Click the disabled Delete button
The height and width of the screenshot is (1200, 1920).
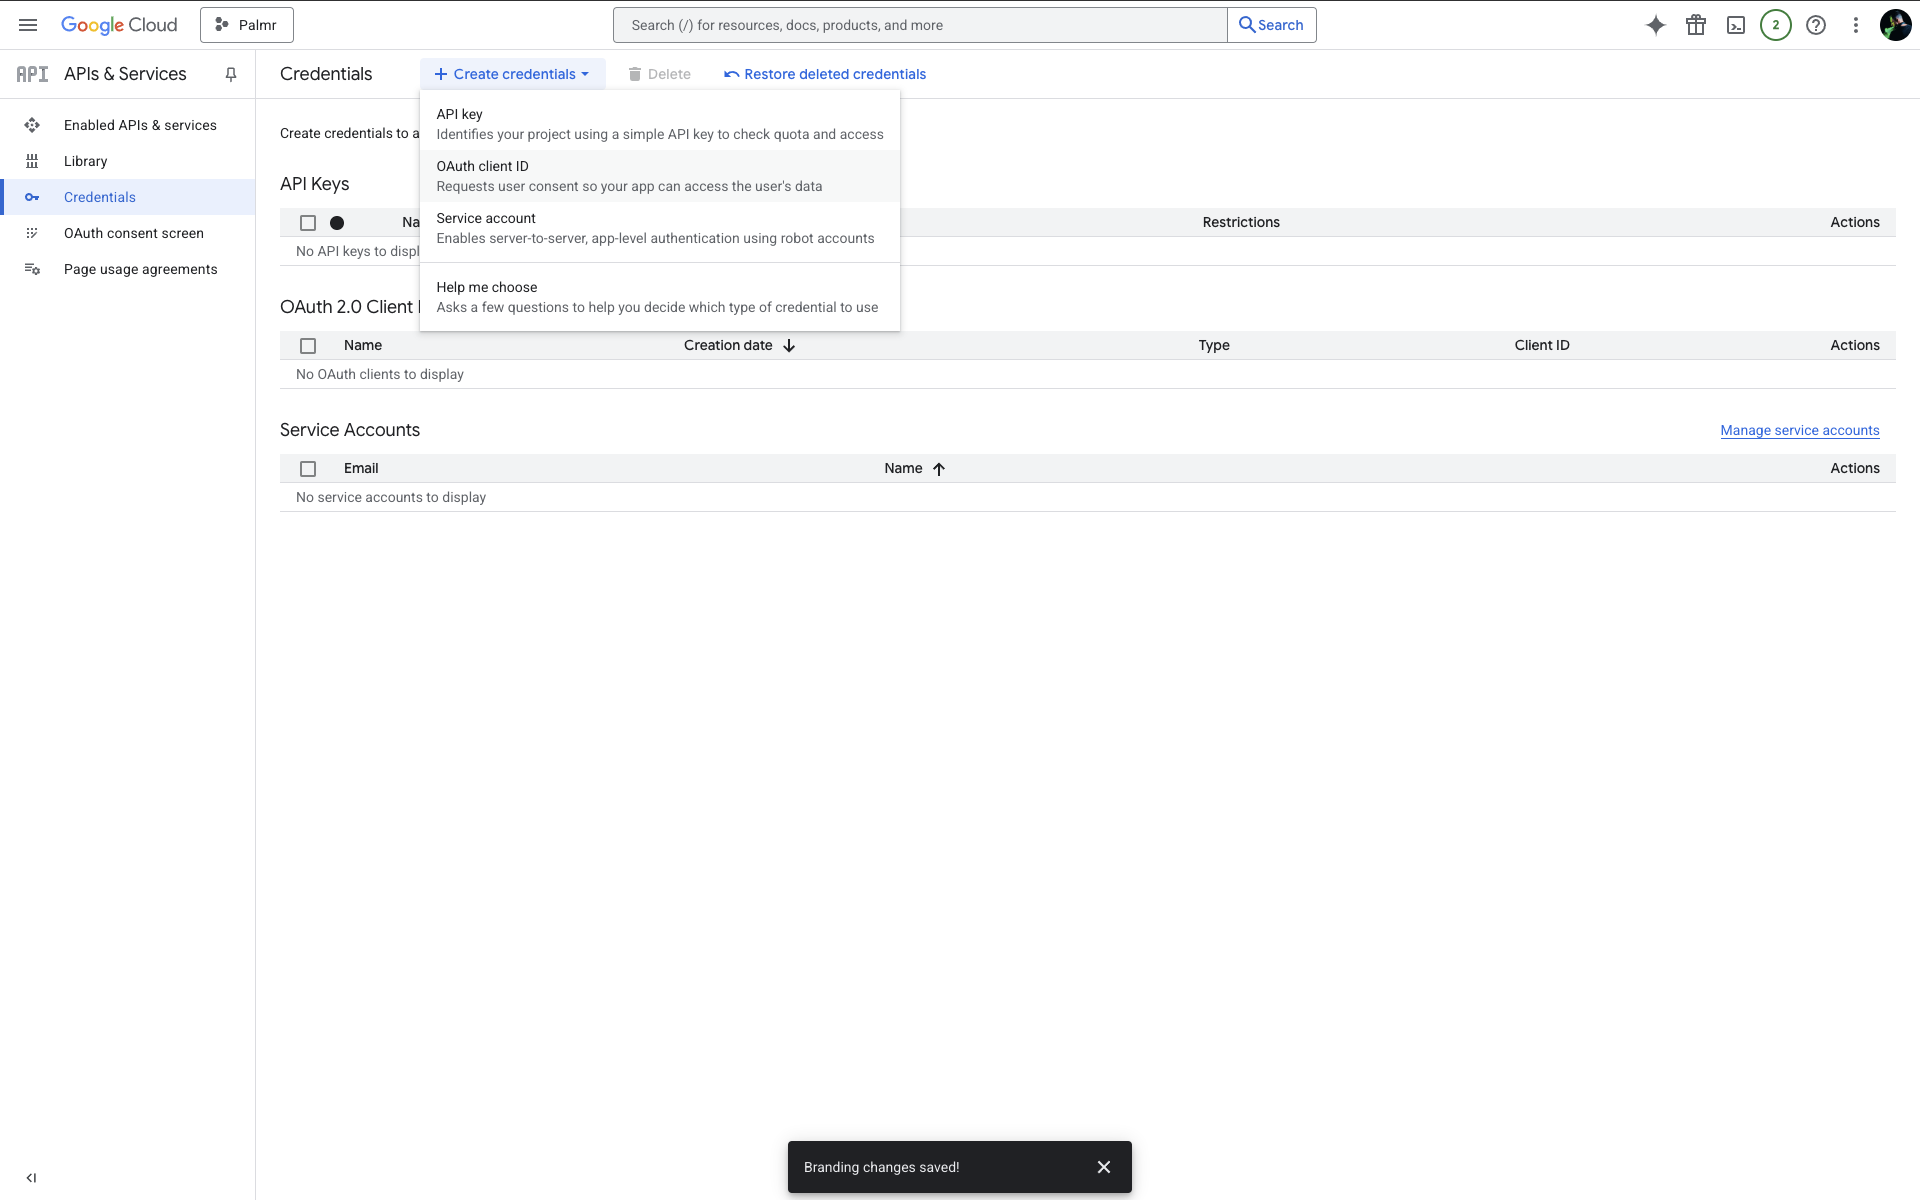pyautogui.click(x=659, y=74)
